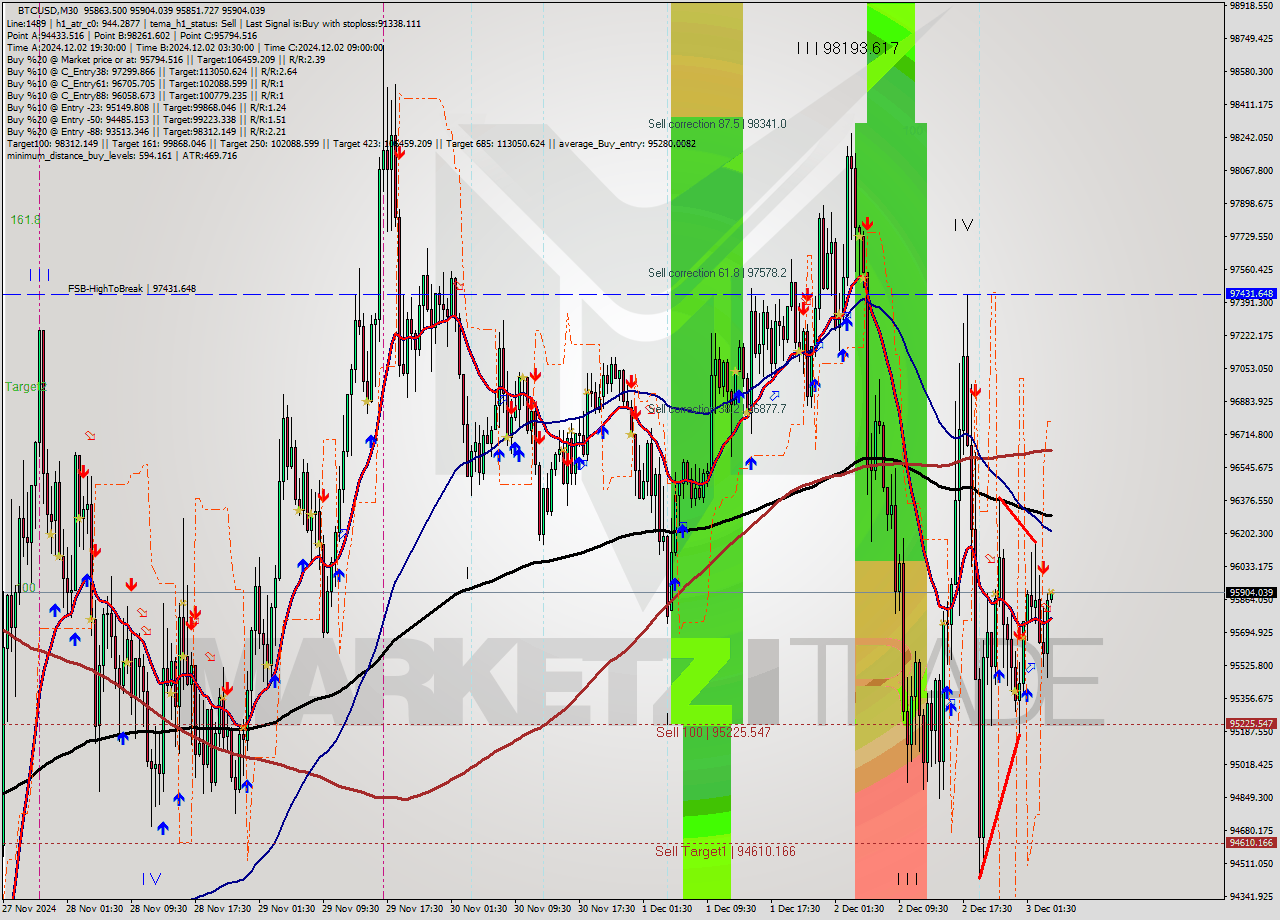Image resolution: width=1280 pixels, height=920 pixels.
Task: Click the black 95904.039 current price tag
Action: (1251, 592)
